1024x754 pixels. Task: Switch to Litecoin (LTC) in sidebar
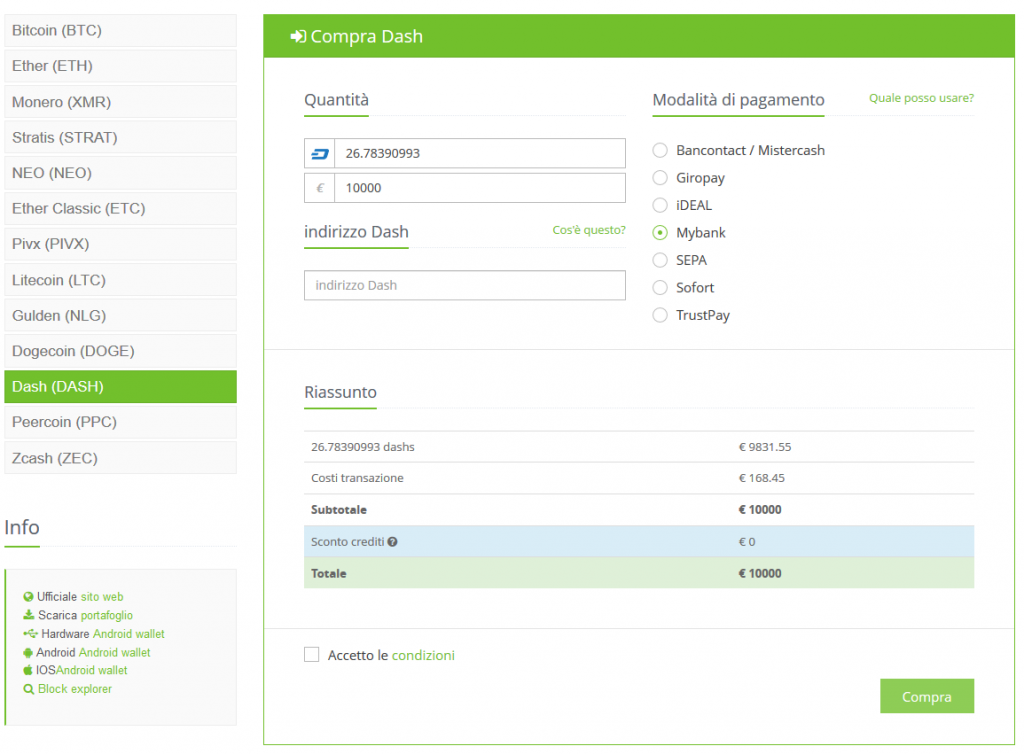tap(120, 280)
